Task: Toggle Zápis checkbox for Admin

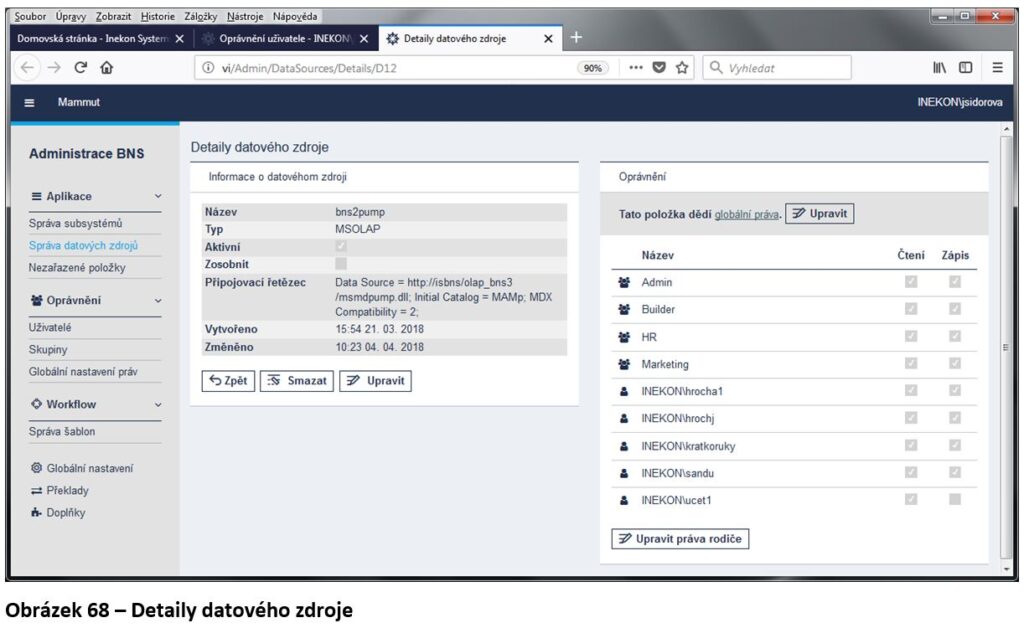Action: click(x=955, y=281)
